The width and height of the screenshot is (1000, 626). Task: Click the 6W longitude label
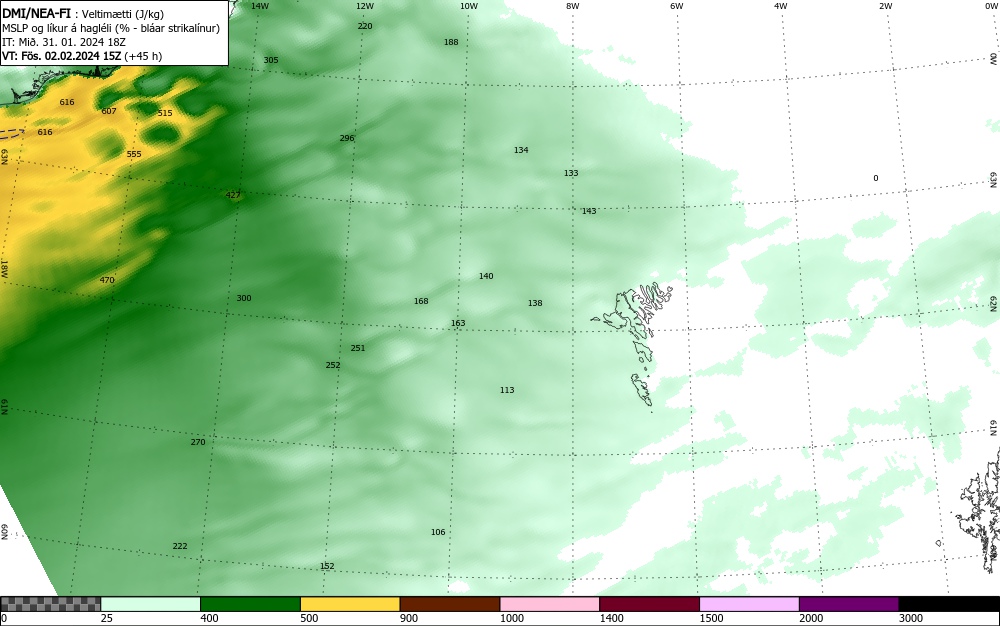coord(677,6)
